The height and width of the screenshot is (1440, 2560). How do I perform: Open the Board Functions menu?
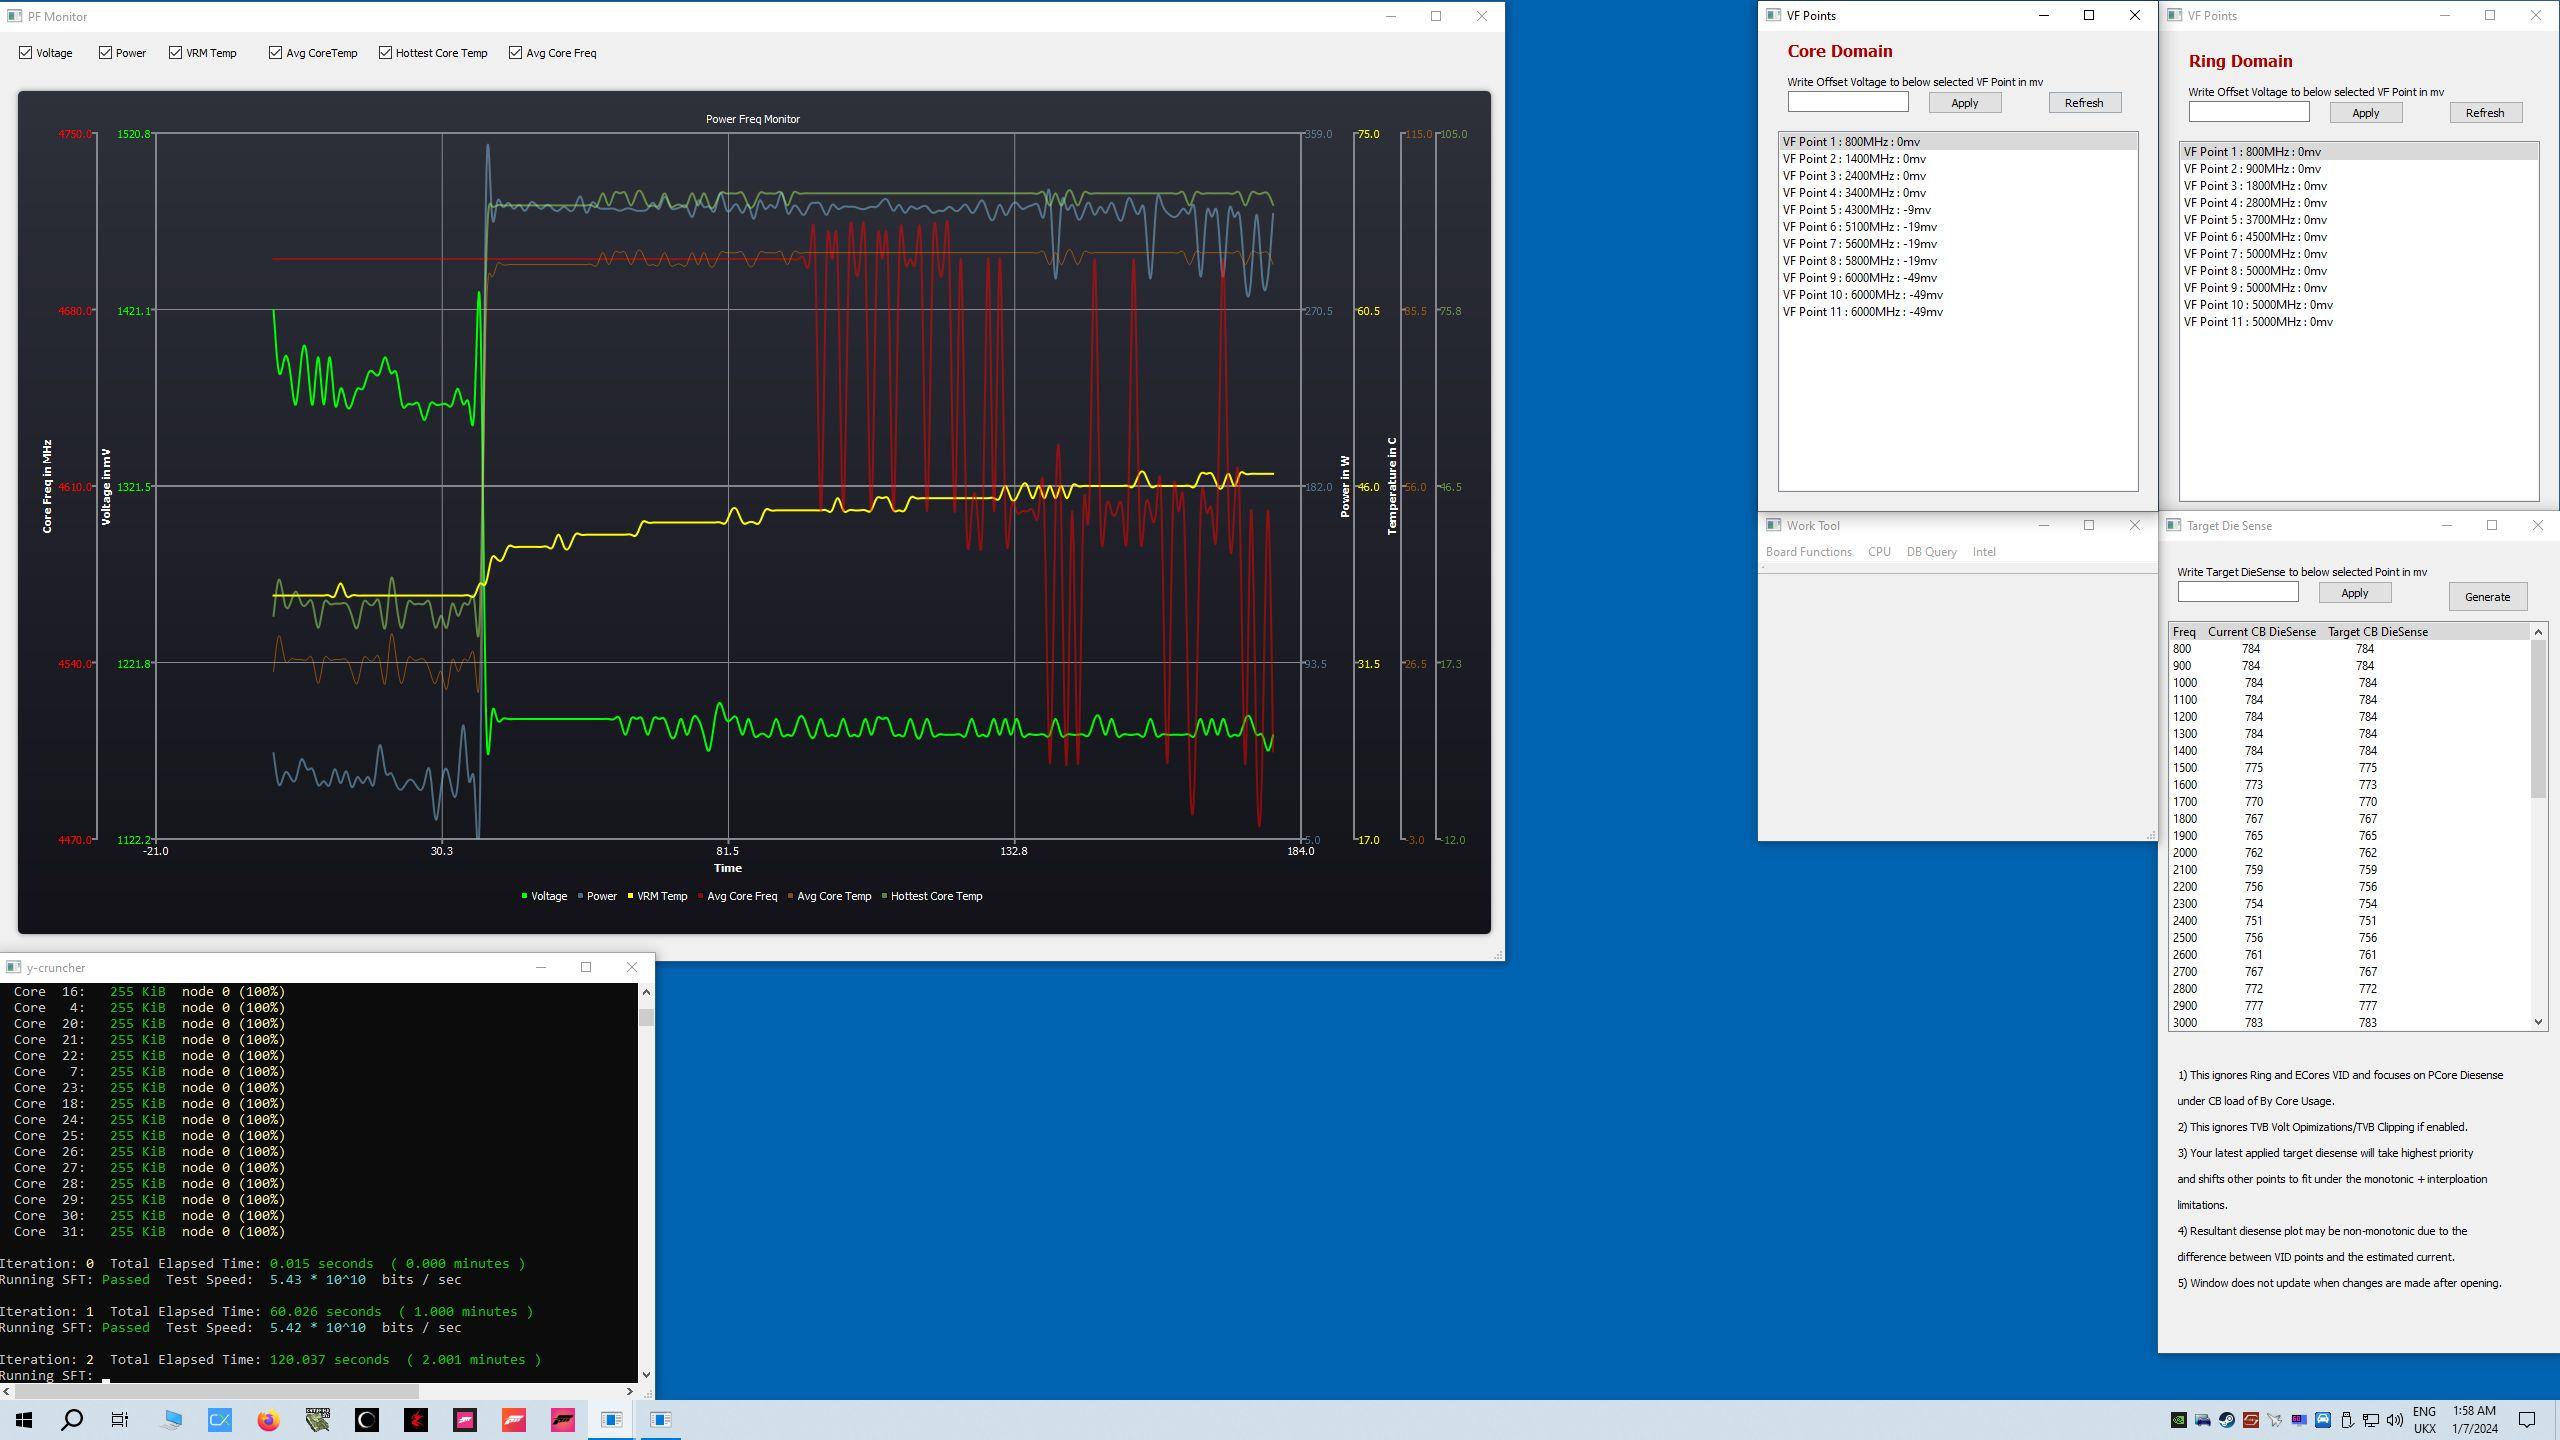[1808, 552]
